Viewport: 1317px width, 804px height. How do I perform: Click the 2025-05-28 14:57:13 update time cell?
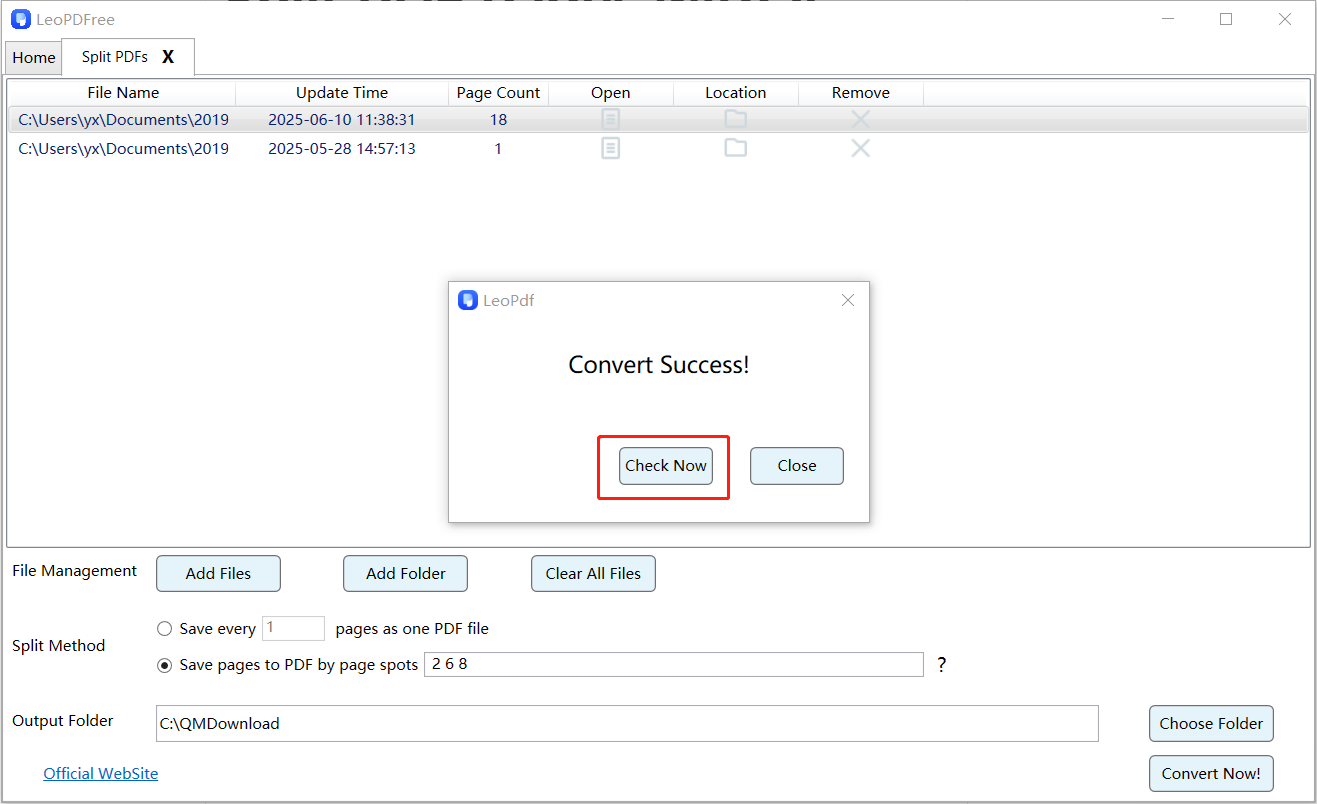coord(342,149)
